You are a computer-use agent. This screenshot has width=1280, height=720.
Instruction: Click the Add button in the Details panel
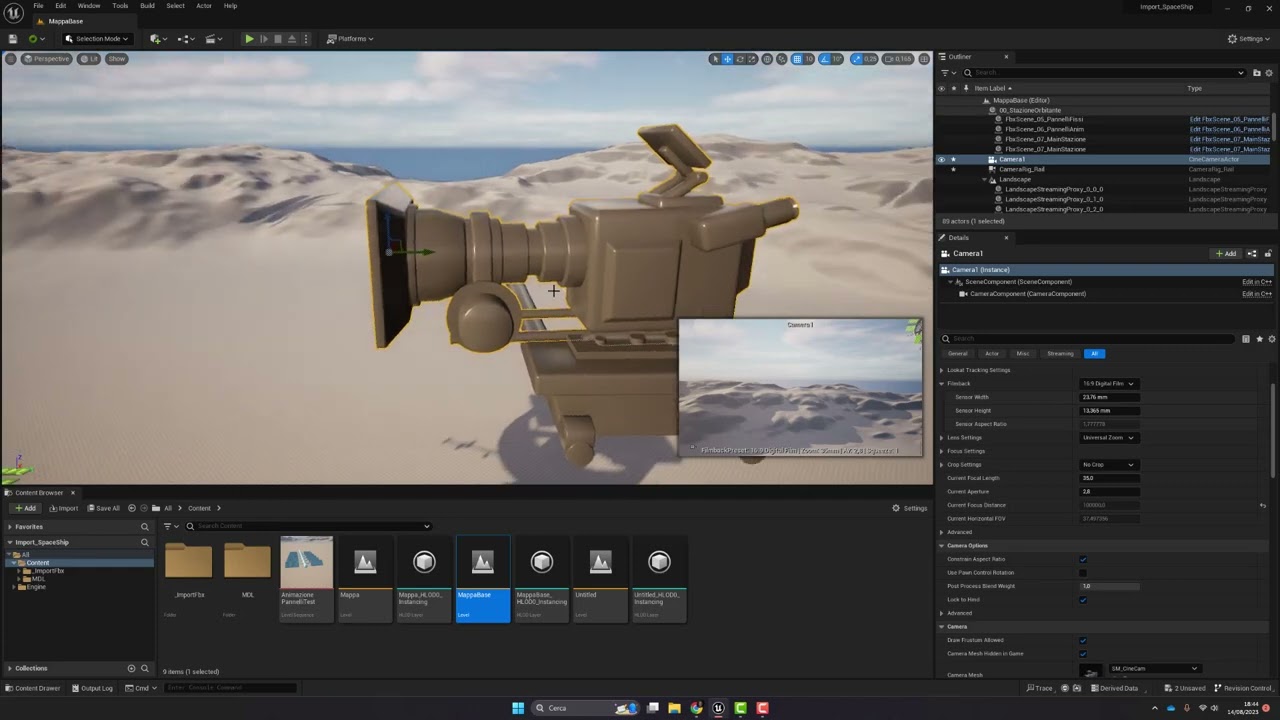click(1226, 254)
